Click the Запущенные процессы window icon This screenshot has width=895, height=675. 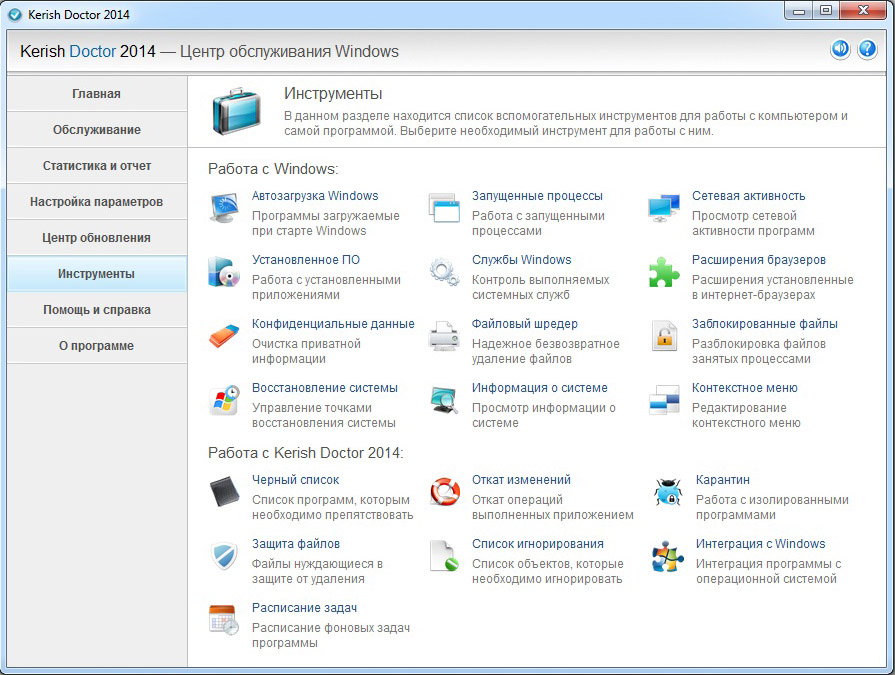pyautogui.click(x=444, y=208)
